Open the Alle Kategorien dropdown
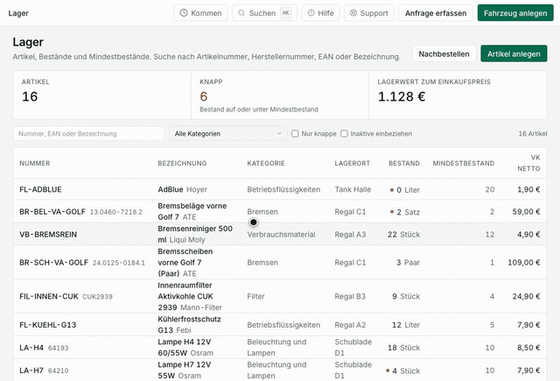Screen dimensions: 560x381 228,134
